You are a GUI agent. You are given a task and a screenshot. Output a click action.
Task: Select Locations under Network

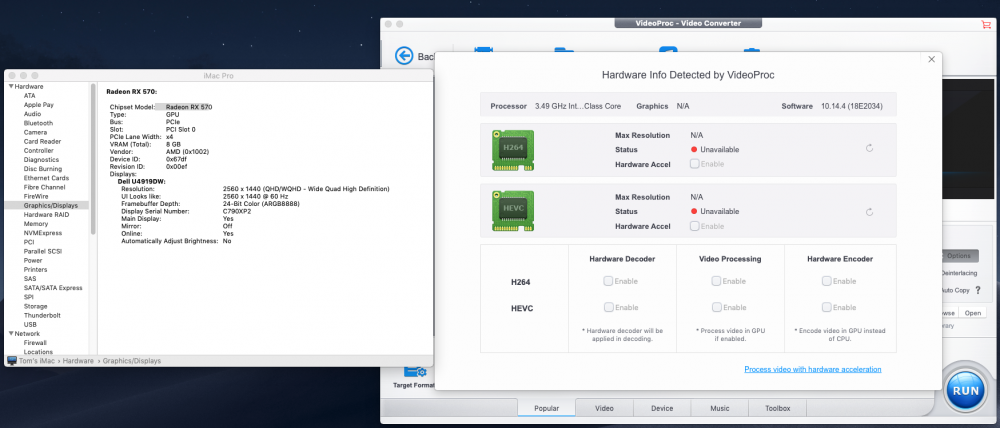pyautogui.click(x=38, y=352)
